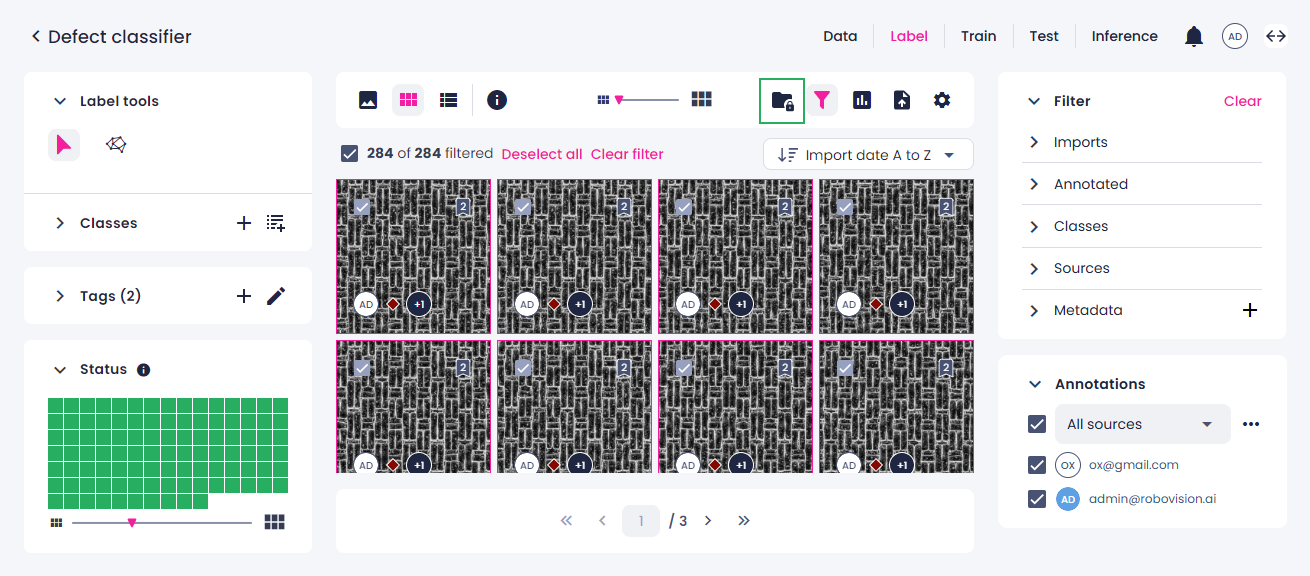Jump to last page
This screenshot has width=1310, height=576.
[744, 520]
